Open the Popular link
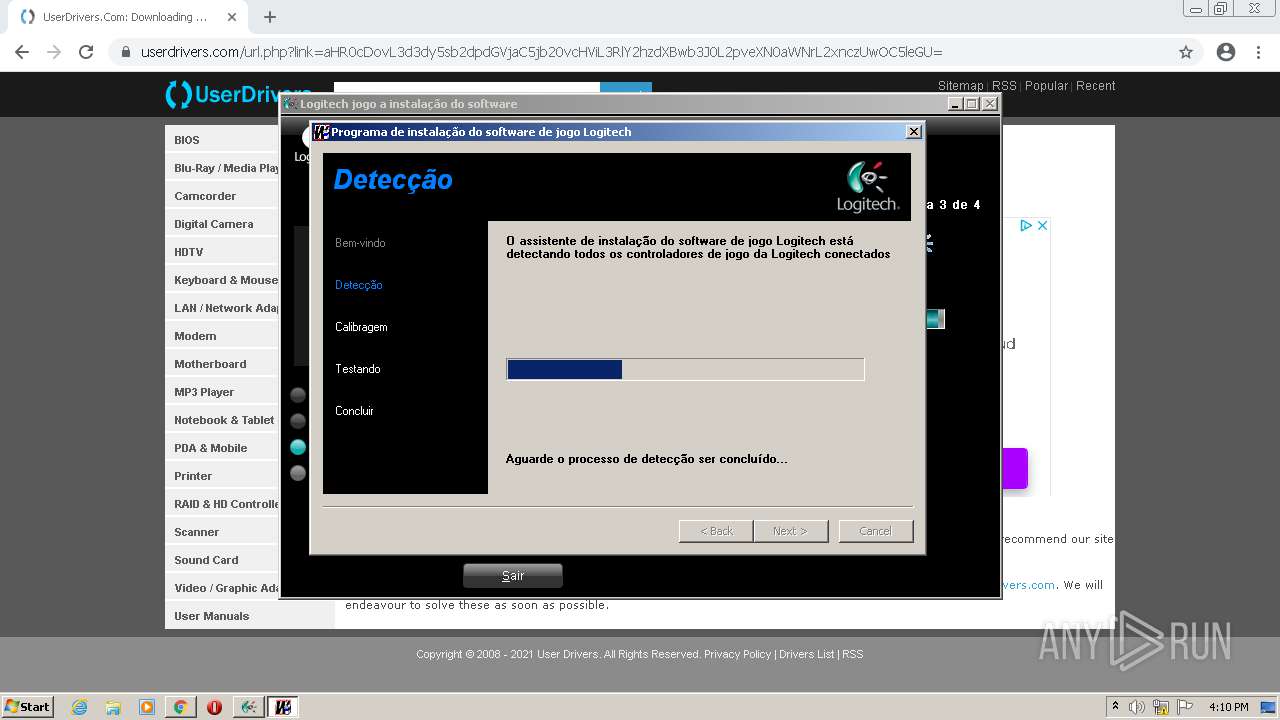Viewport: 1280px width, 720px height. (x=1046, y=86)
